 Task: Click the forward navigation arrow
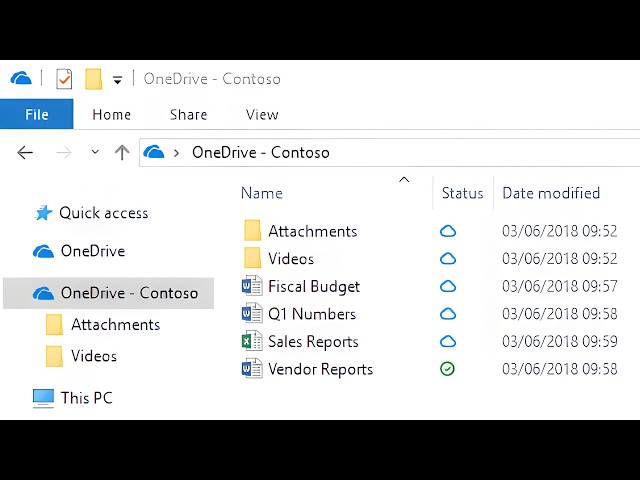pos(64,153)
